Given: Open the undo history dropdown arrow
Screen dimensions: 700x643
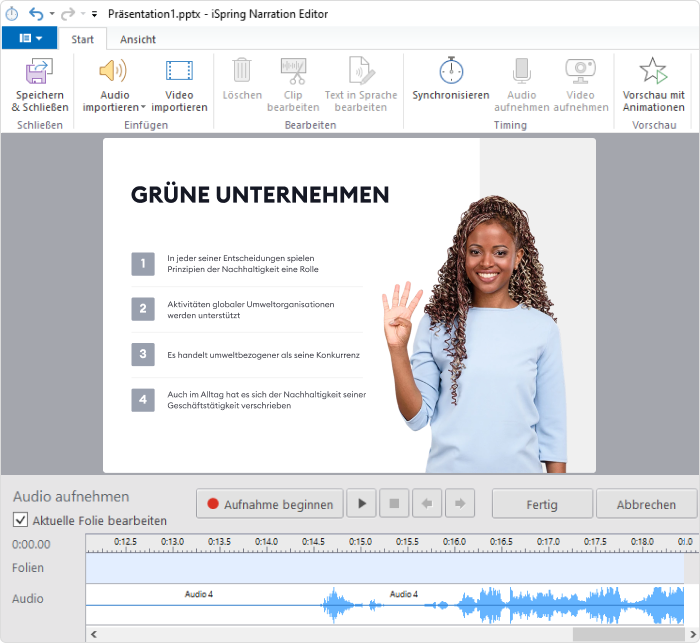Looking at the screenshot, I should [52, 14].
